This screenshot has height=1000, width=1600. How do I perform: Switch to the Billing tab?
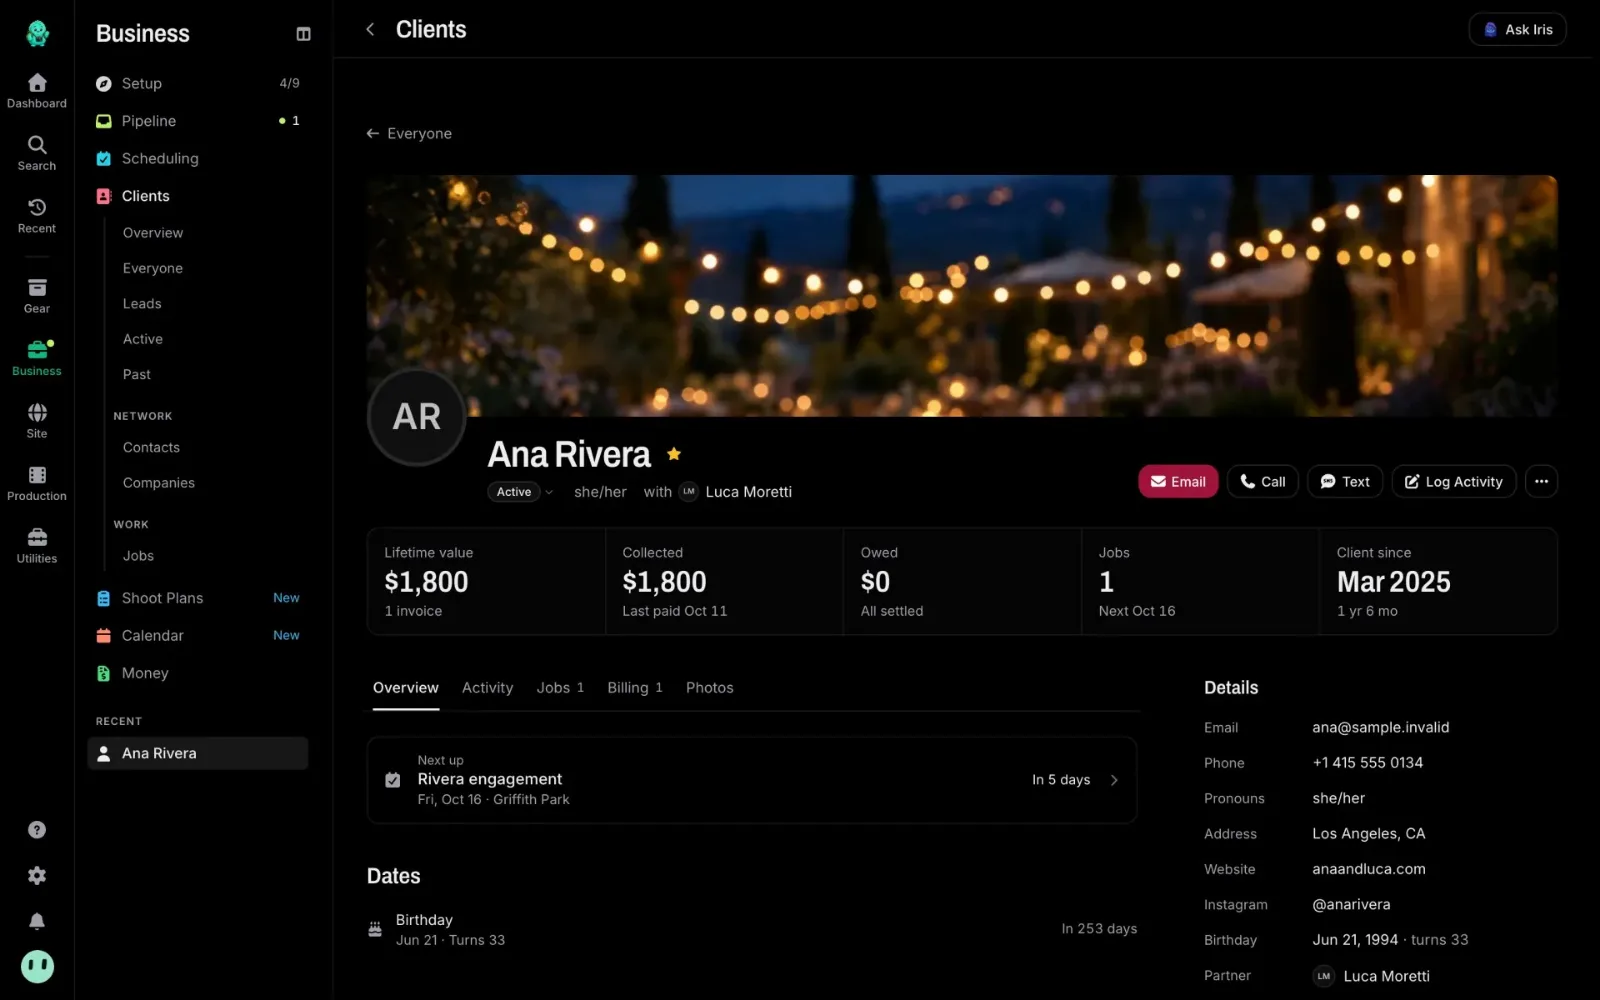(x=635, y=688)
